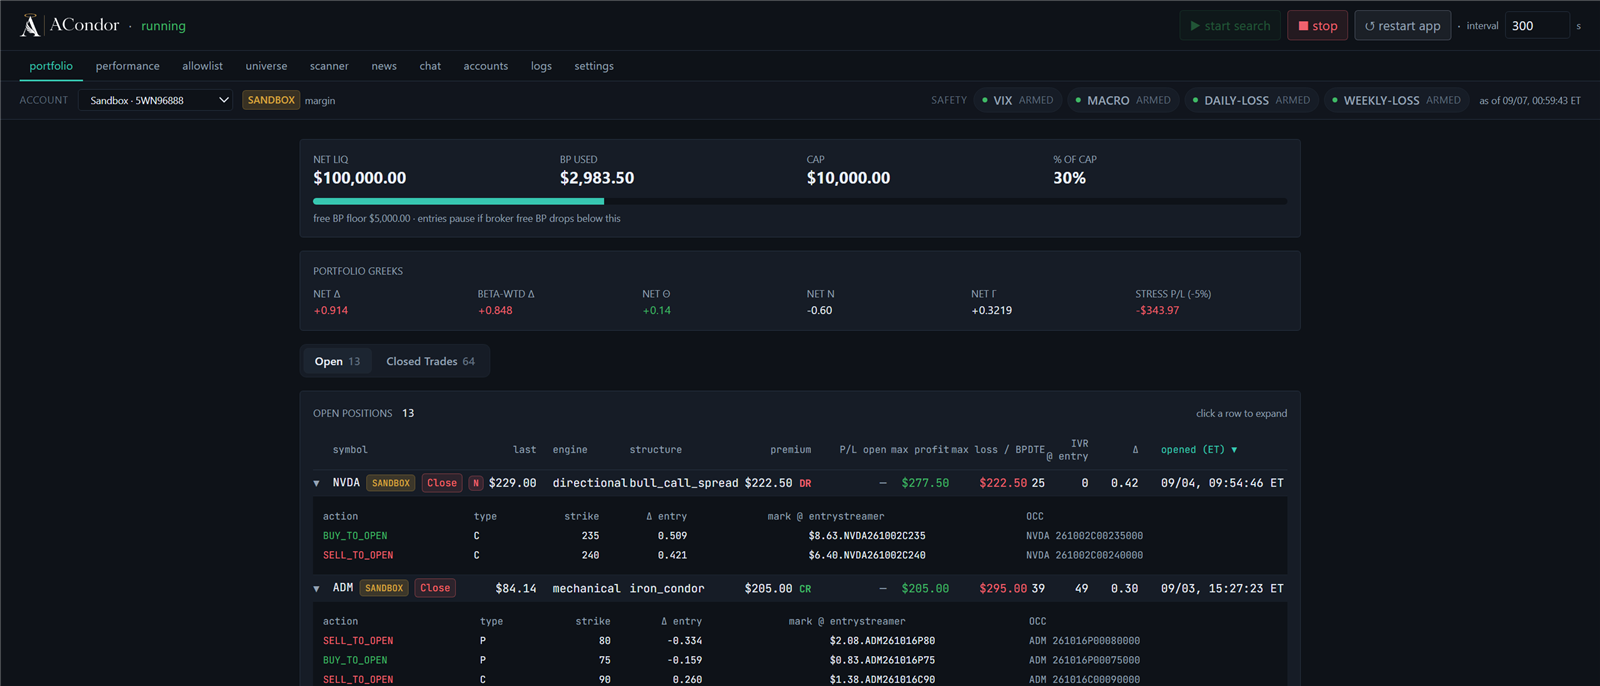
Task: Click the structure column header
Action: pyautogui.click(x=655, y=450)
